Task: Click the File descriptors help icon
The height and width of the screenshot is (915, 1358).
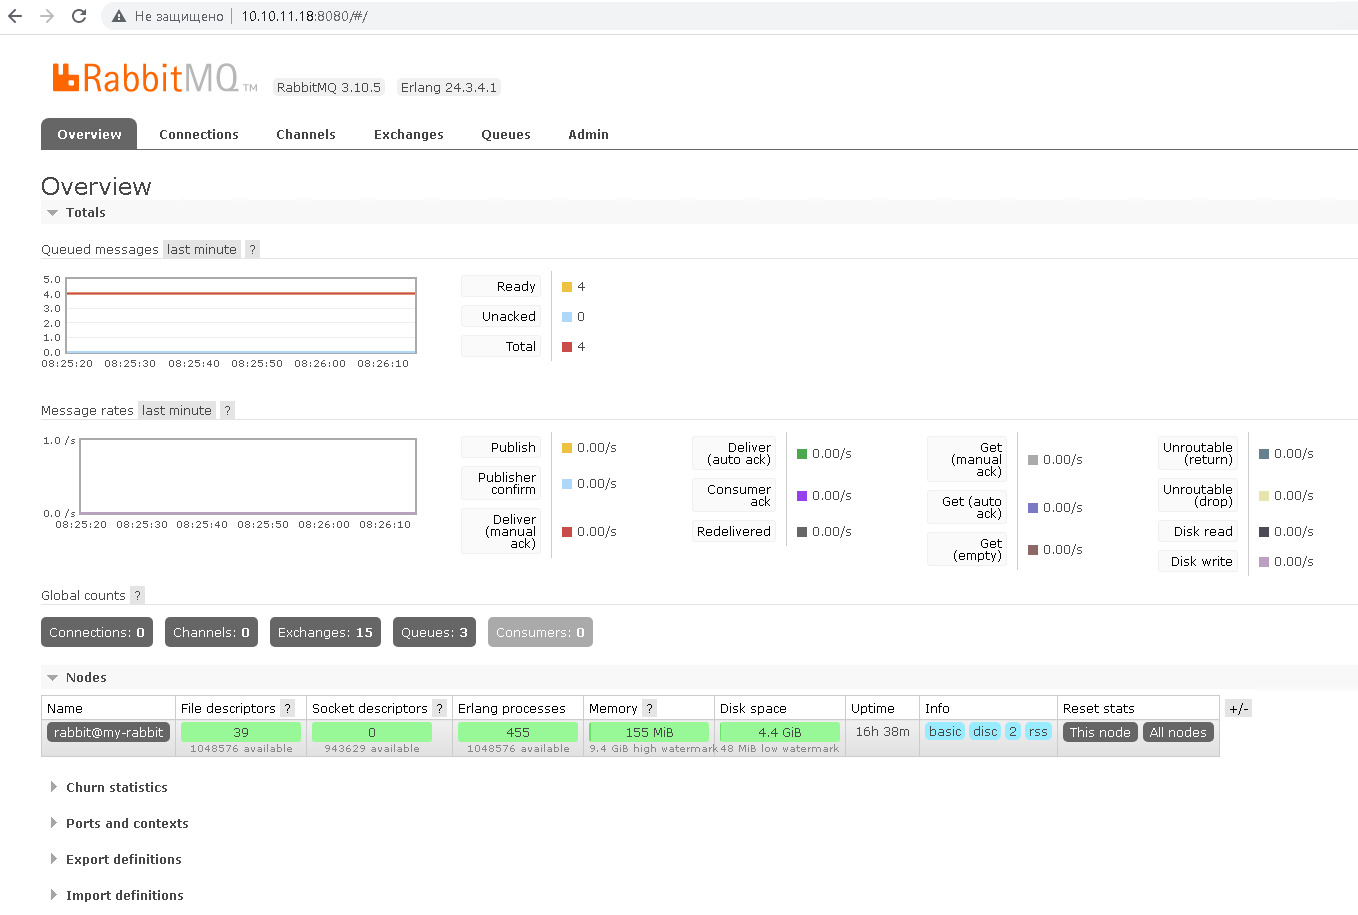Action: pos(287,709)
